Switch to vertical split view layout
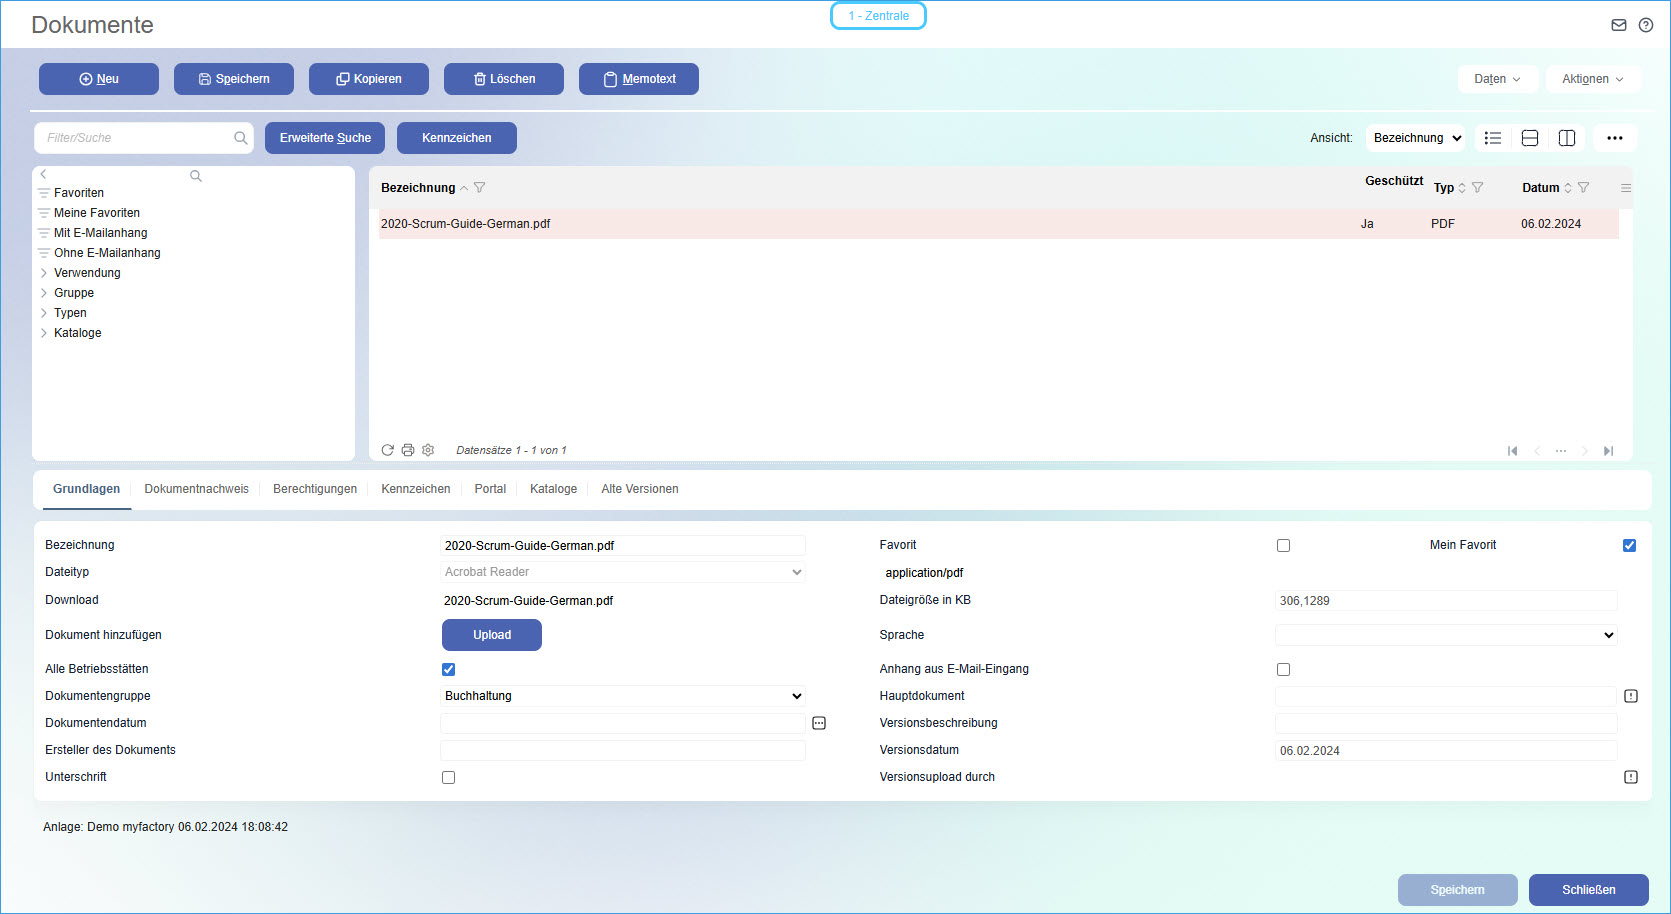 click(x=1566, y=137)
